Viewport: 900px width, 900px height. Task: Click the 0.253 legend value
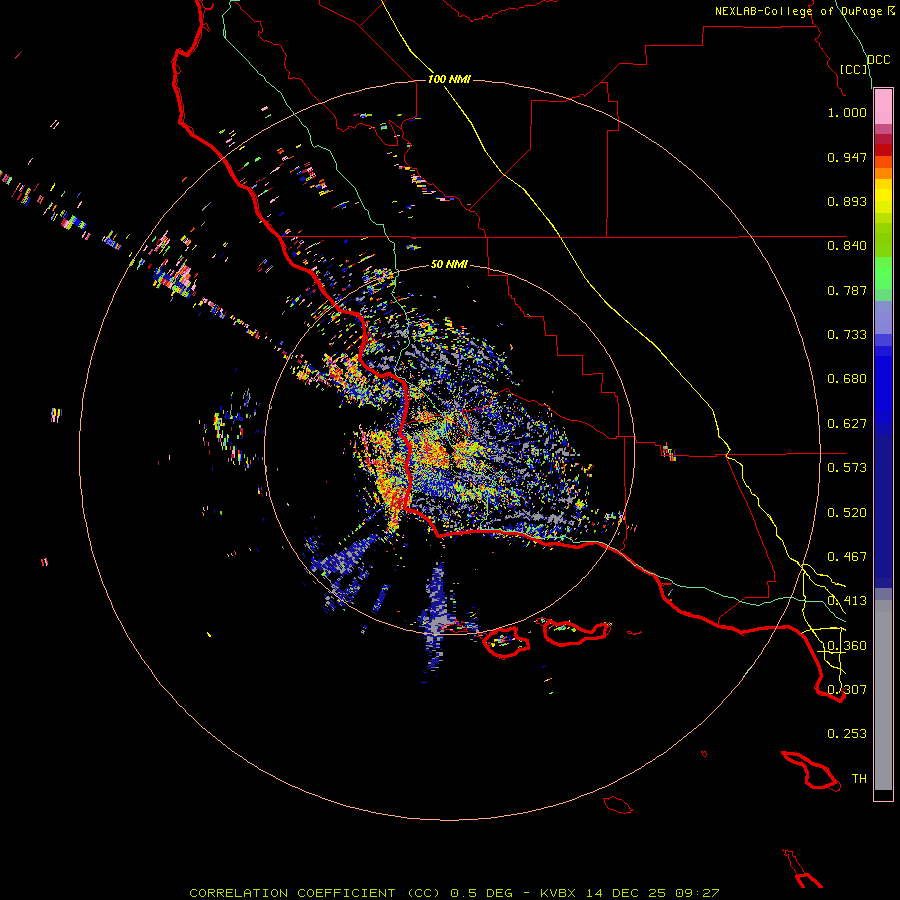coord(847,734)
